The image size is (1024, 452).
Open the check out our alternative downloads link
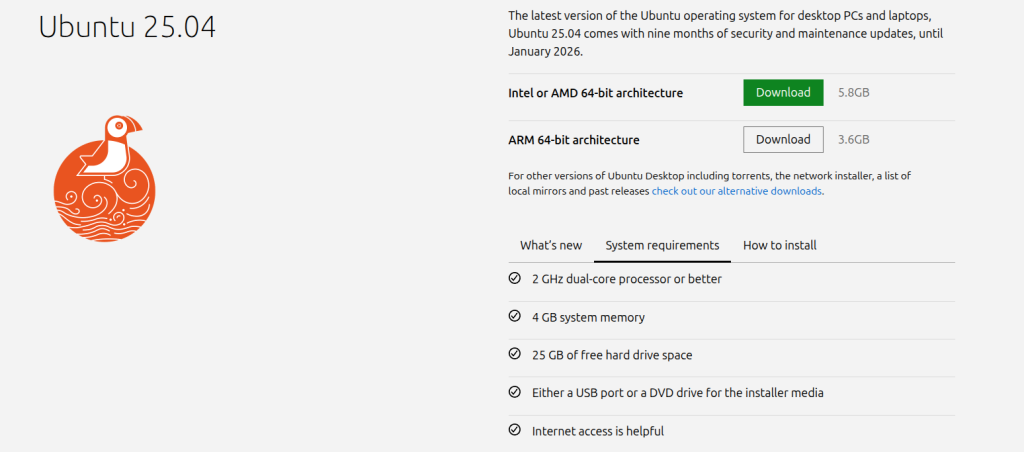[x=737, y=191]
